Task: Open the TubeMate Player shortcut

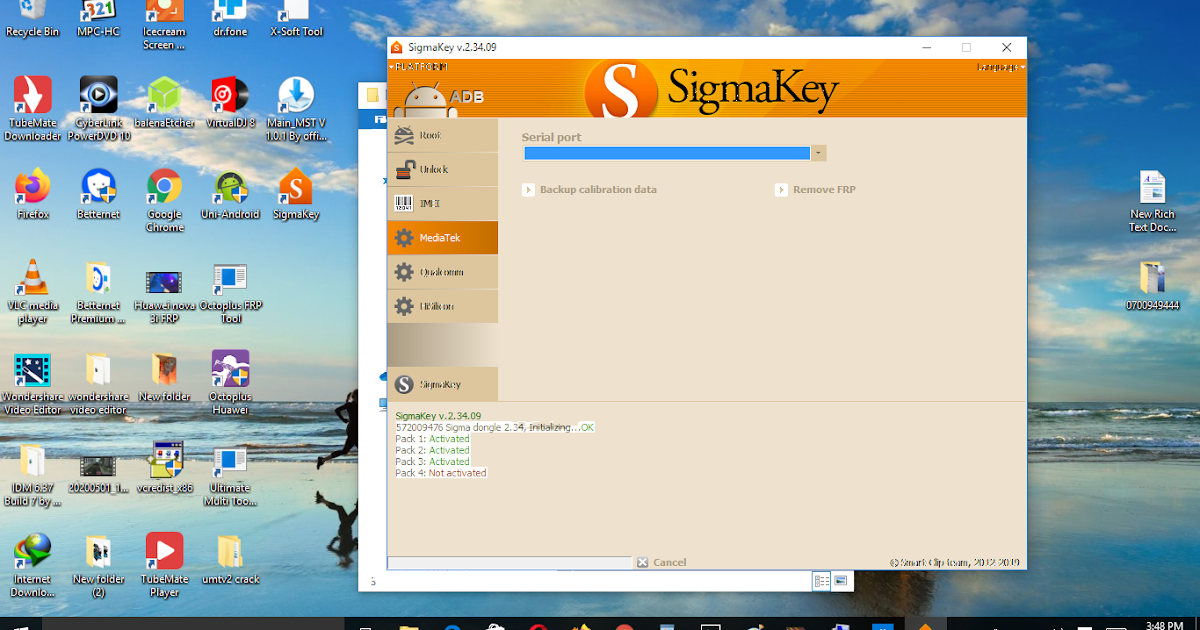Action: pyautogui.click(x=164, y=565)
